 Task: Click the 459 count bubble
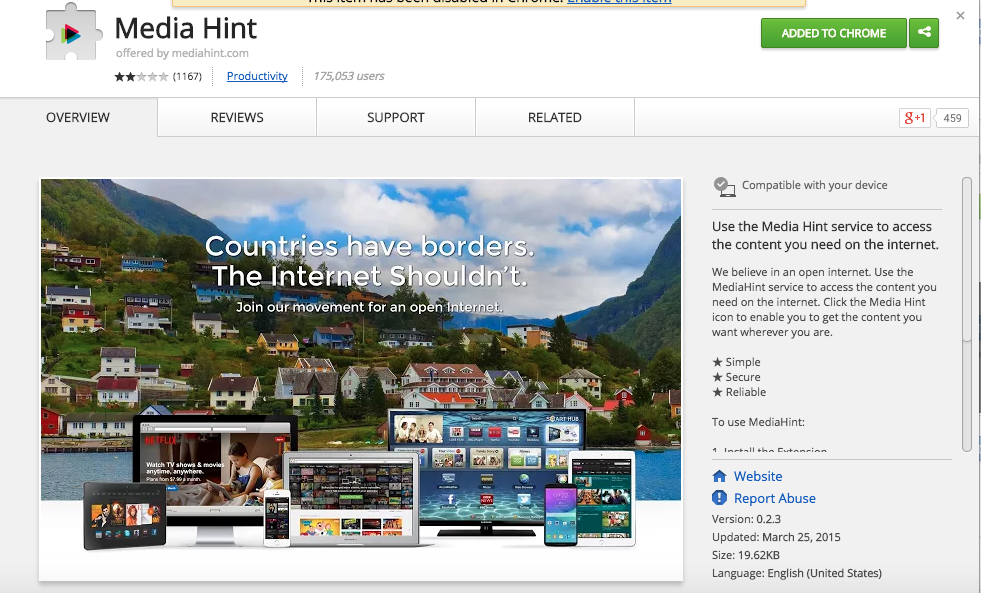pos(952,118)
